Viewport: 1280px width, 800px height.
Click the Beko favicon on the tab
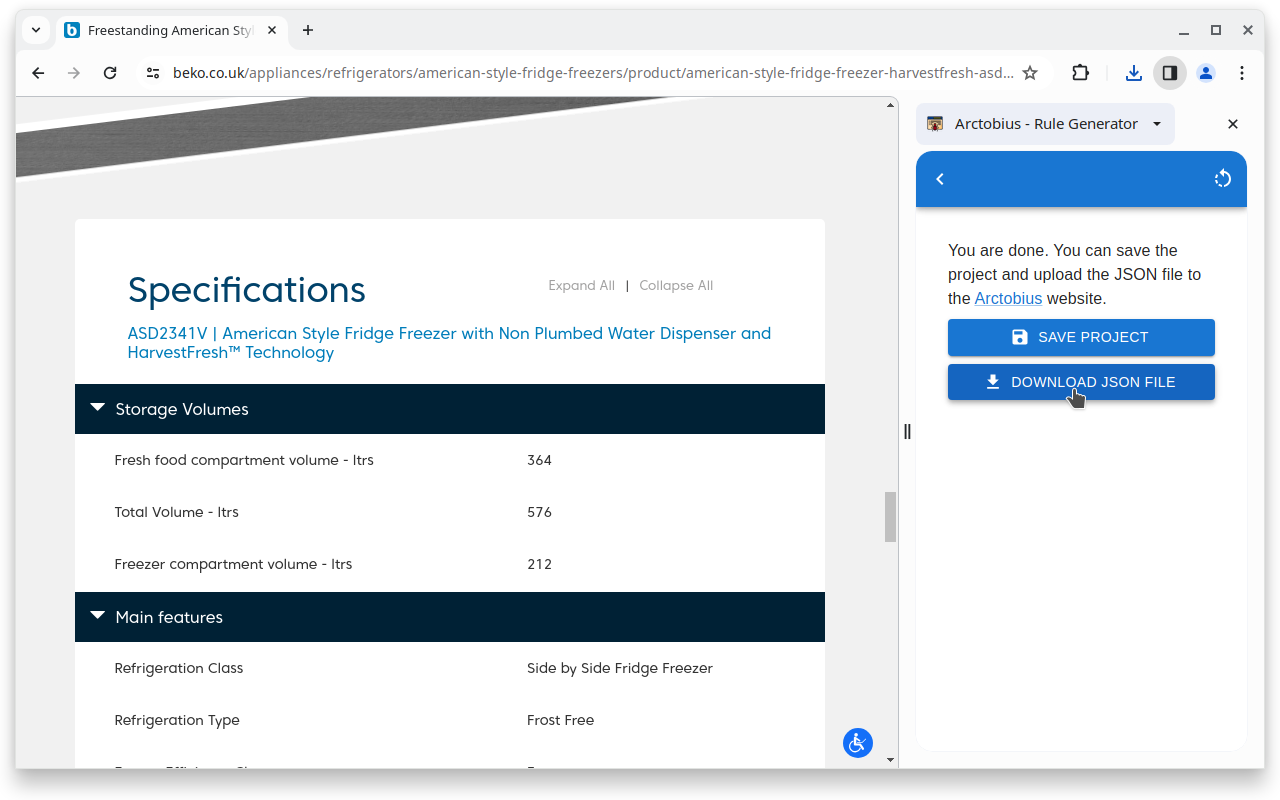[72, 30]
